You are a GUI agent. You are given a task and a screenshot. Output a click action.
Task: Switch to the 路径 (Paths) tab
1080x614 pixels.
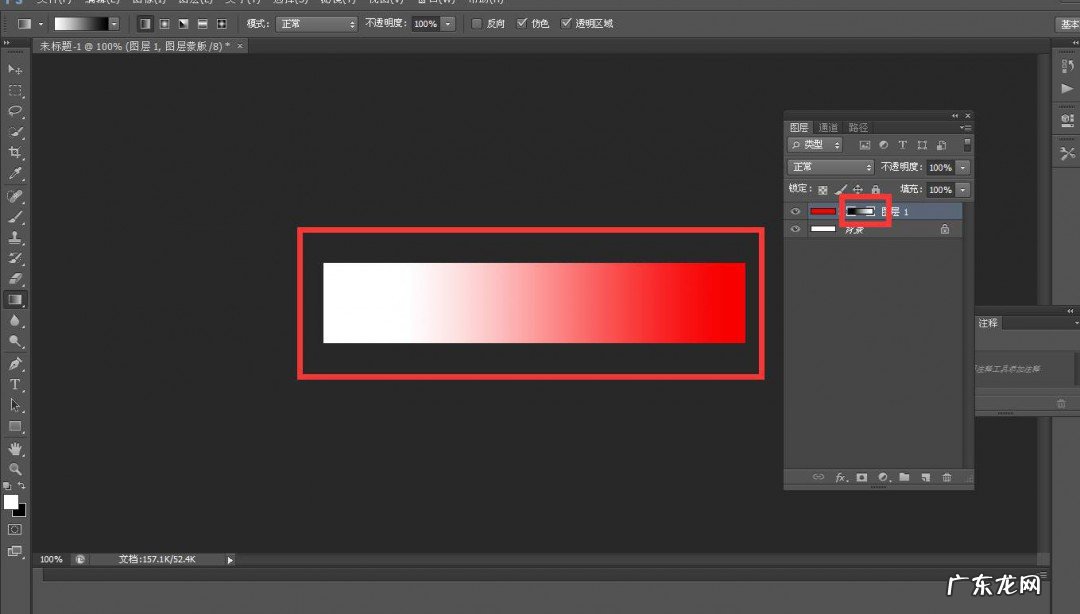point(858,128)
